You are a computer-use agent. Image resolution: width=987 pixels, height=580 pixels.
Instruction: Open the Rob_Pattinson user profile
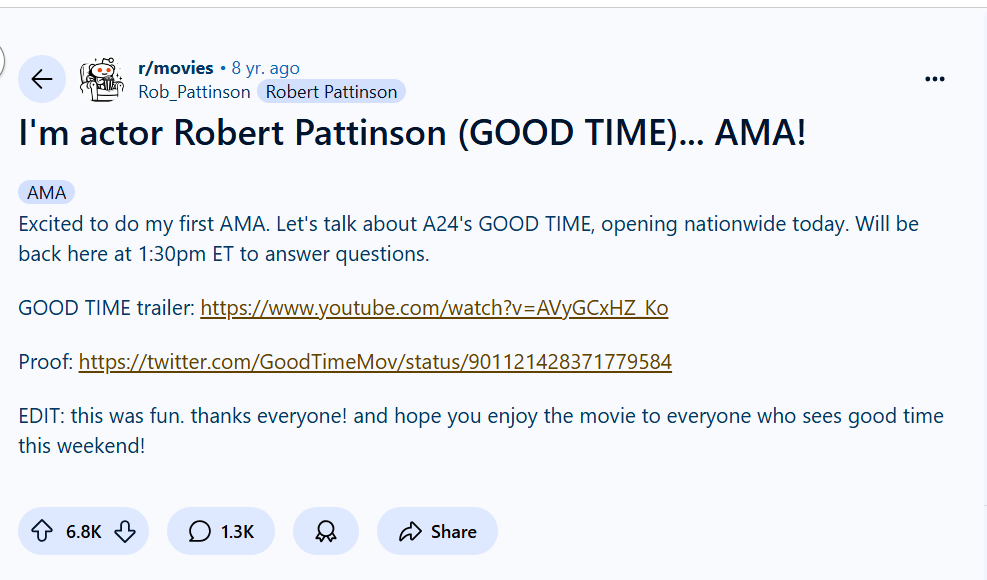[194, 92]
